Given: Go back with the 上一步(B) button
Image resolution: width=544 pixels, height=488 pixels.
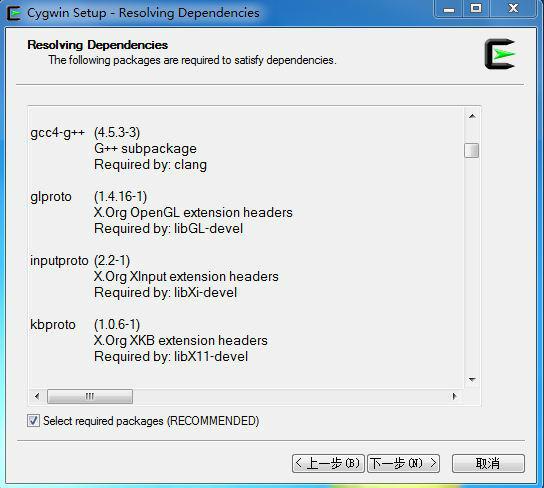Looking at the screenshot, I should coord(328,463).
